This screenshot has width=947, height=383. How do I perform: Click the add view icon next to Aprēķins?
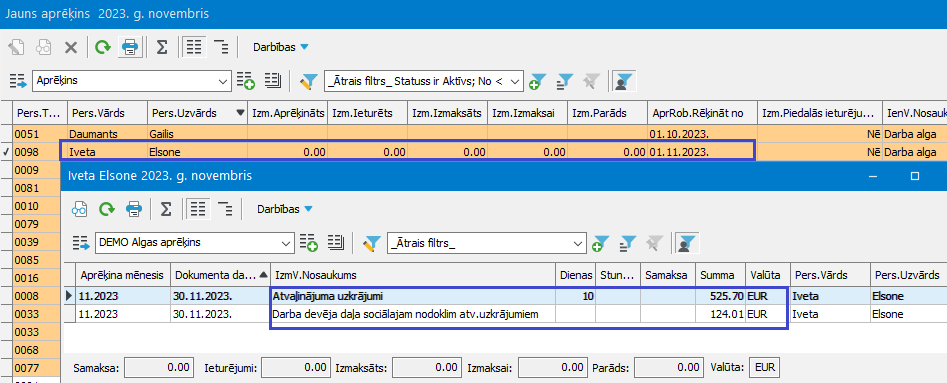click(x=245, y=80)
